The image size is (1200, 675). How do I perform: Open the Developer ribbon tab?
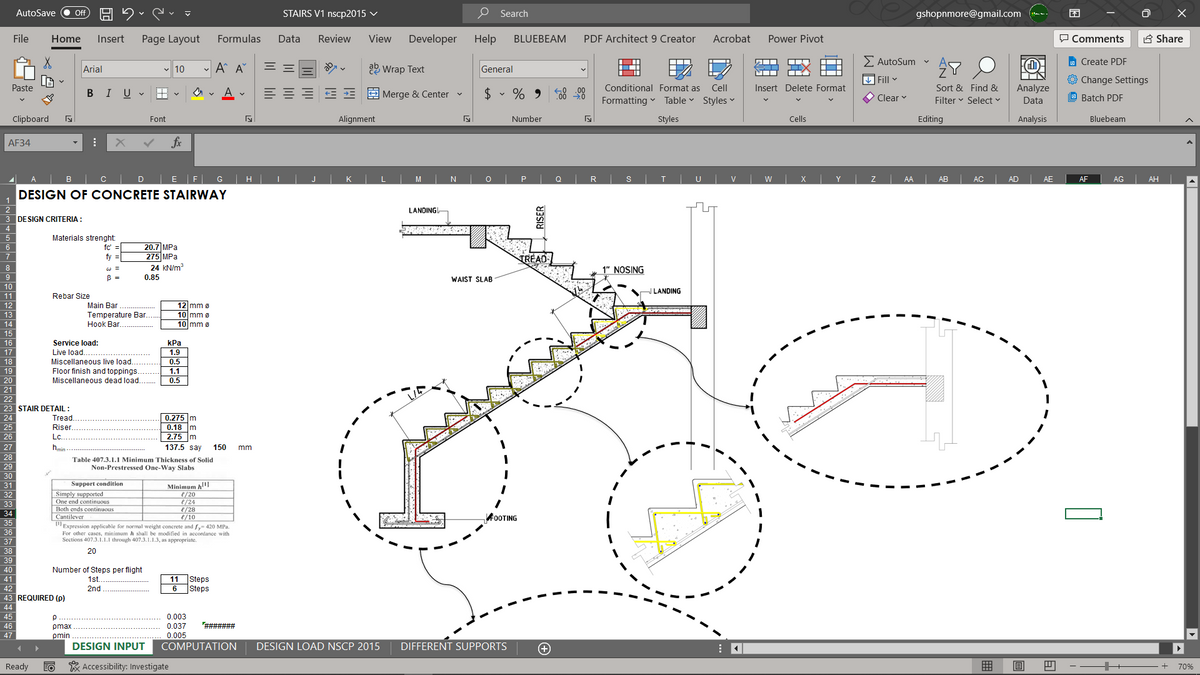(x=432, y=39)
